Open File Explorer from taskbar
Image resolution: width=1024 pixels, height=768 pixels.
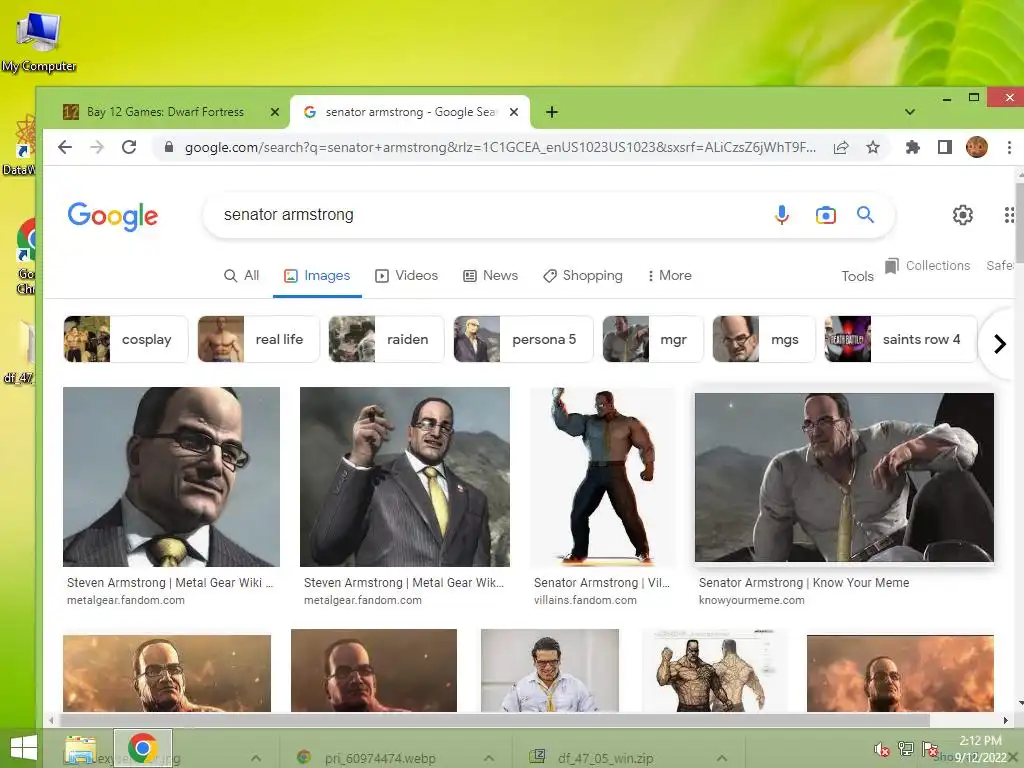point(80,748)
